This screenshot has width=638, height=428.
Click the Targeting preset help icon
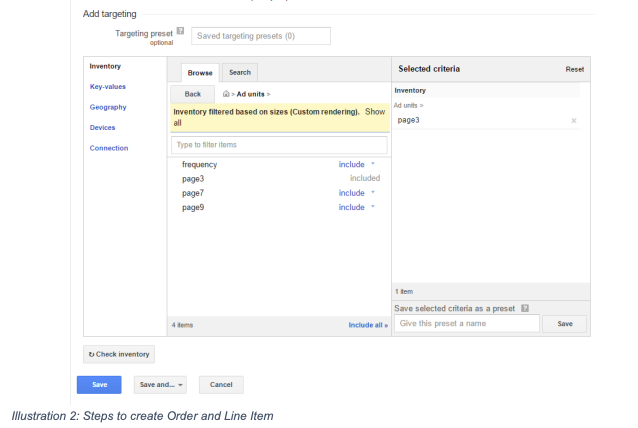point(180,32)
